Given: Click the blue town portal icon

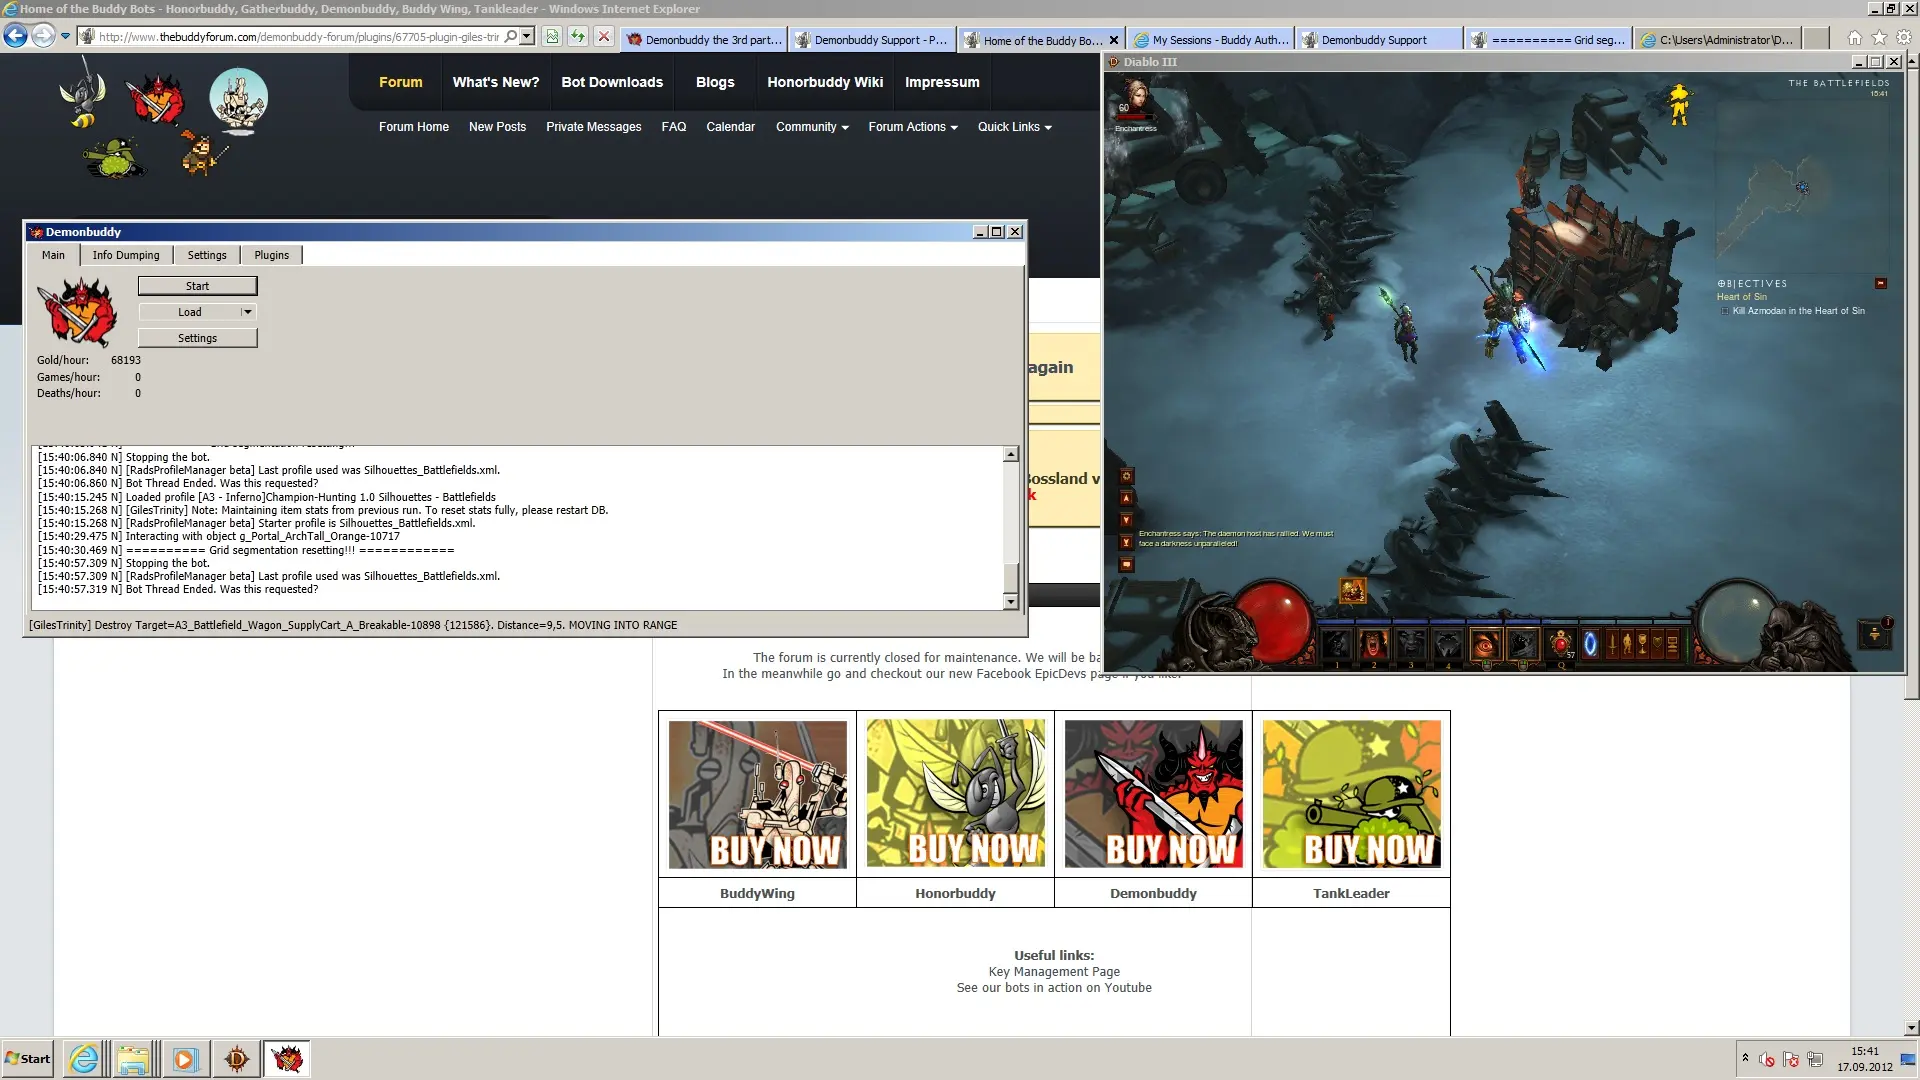Looking at the screenshot, I should coord(1590,645).
